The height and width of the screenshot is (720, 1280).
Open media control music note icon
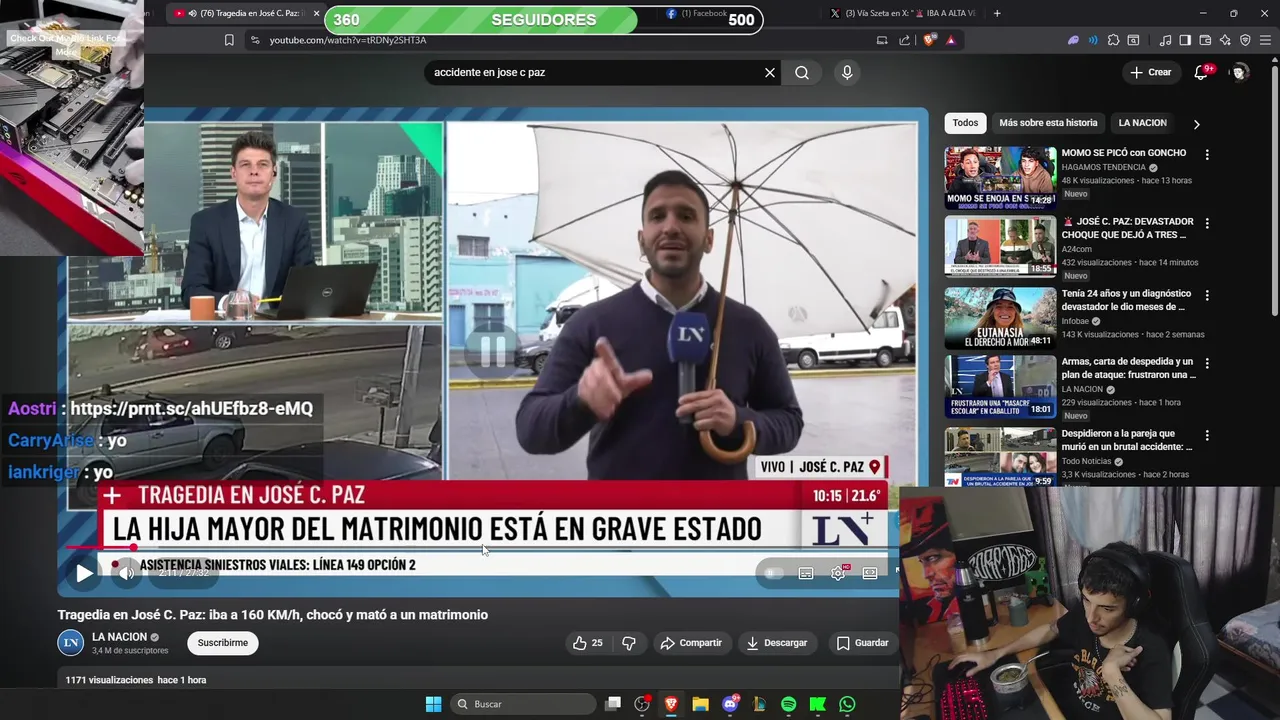tap(1165, 40)
